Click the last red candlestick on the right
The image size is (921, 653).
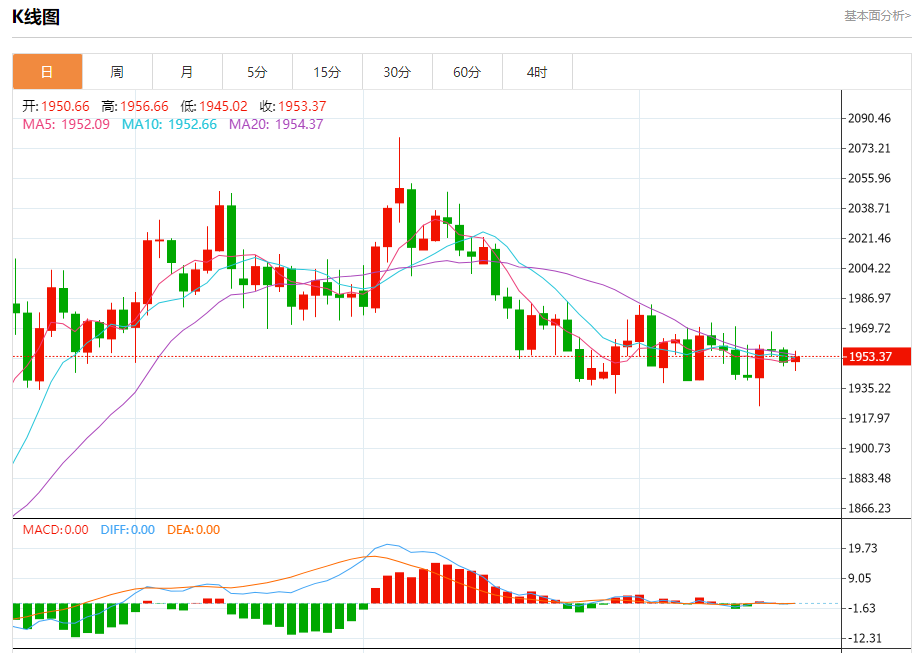pos(795,359)
